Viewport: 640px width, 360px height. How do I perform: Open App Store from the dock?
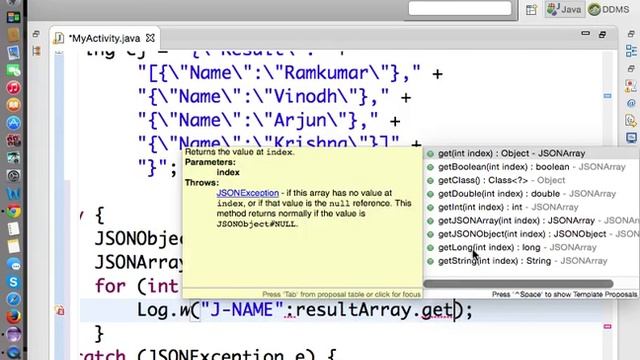click(13, 123)
